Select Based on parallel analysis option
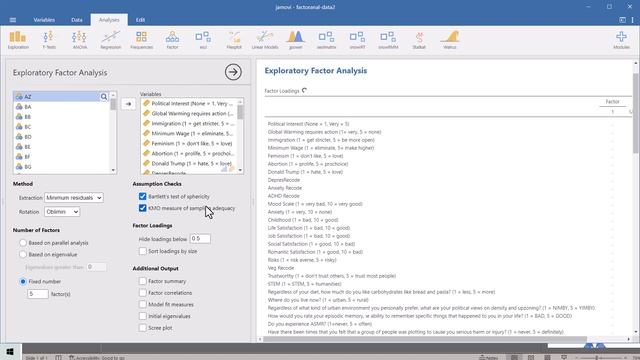 tap(23, 243)
